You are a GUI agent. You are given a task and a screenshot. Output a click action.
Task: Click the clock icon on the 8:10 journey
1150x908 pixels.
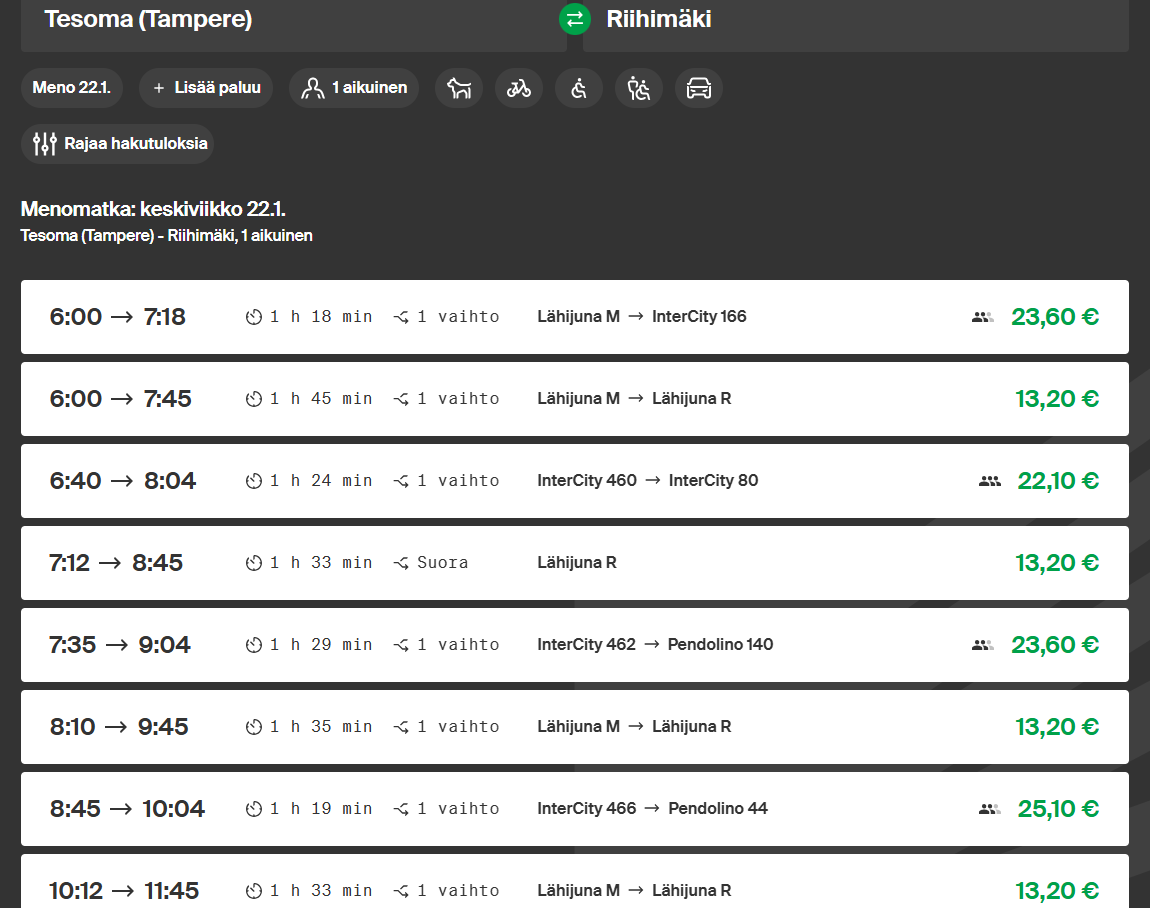[254, 727]
